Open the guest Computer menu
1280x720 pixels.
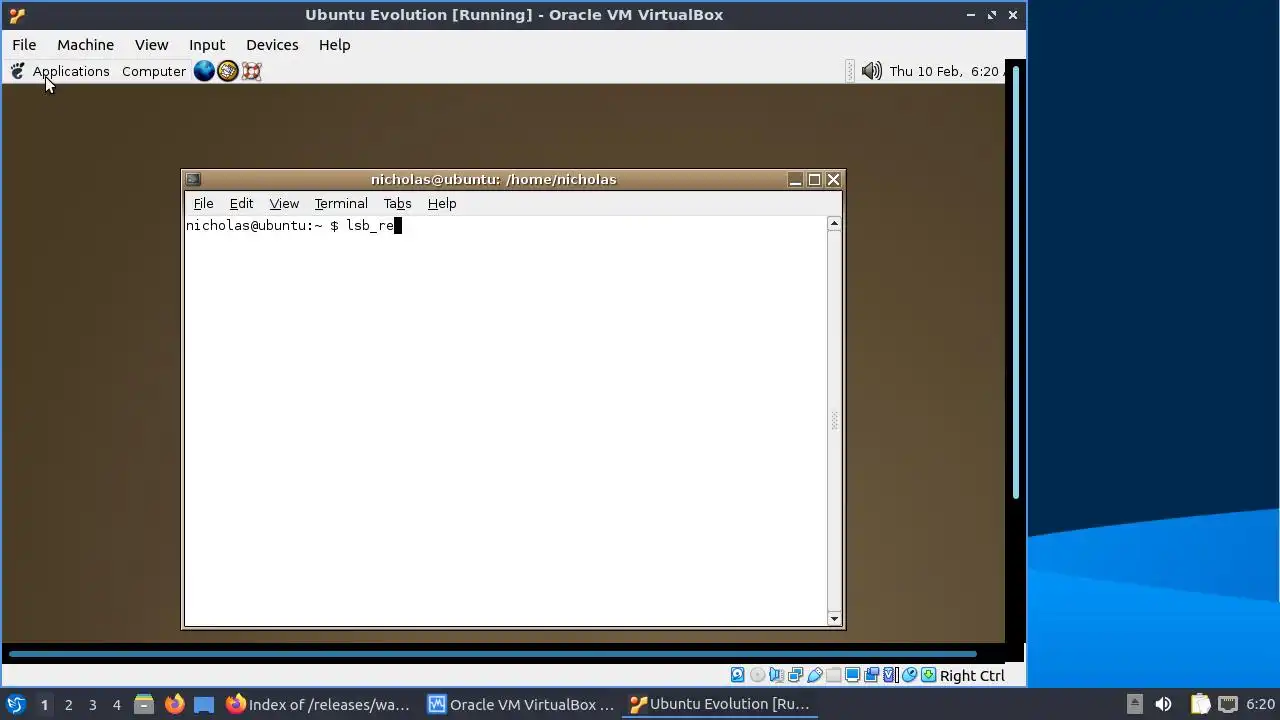tap(154, 71)
